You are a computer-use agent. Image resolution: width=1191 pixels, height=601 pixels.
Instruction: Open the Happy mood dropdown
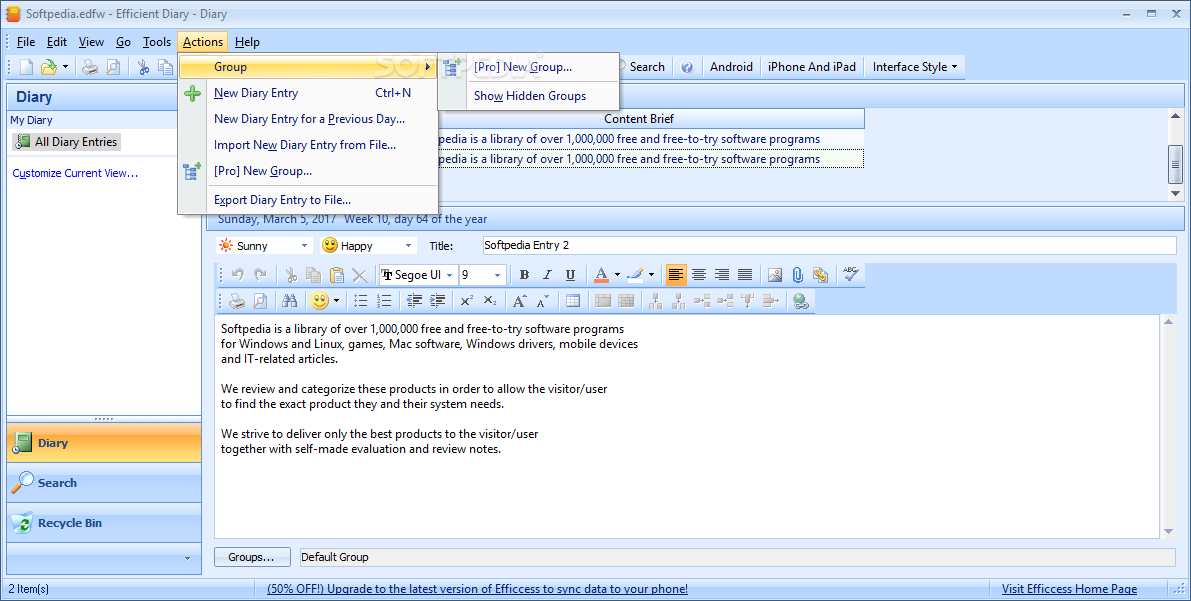(x=408, y=245)
